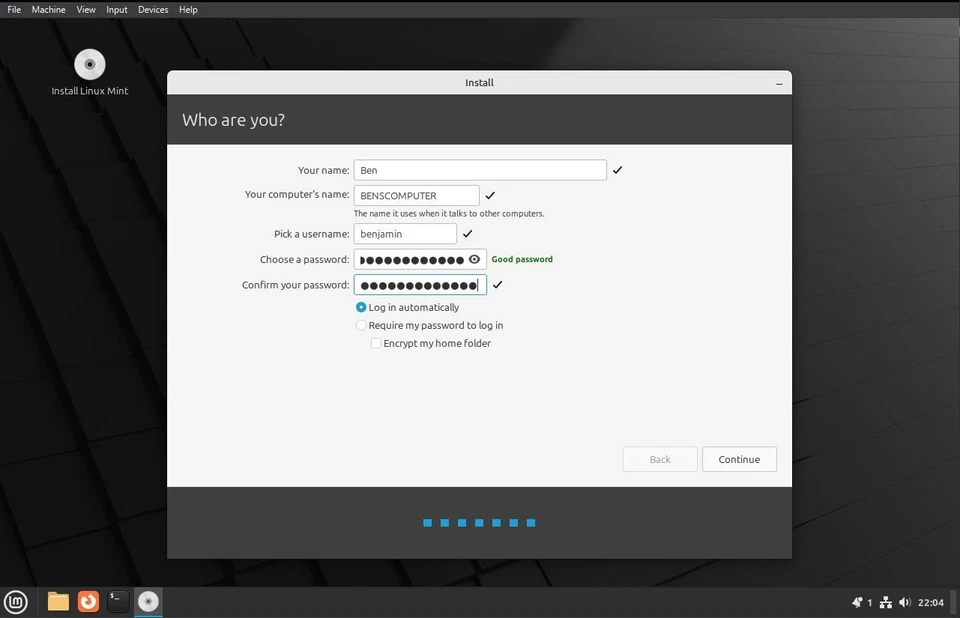
Task: Open the Input menu
Action: pyautogui.click(x=116, y=9)
